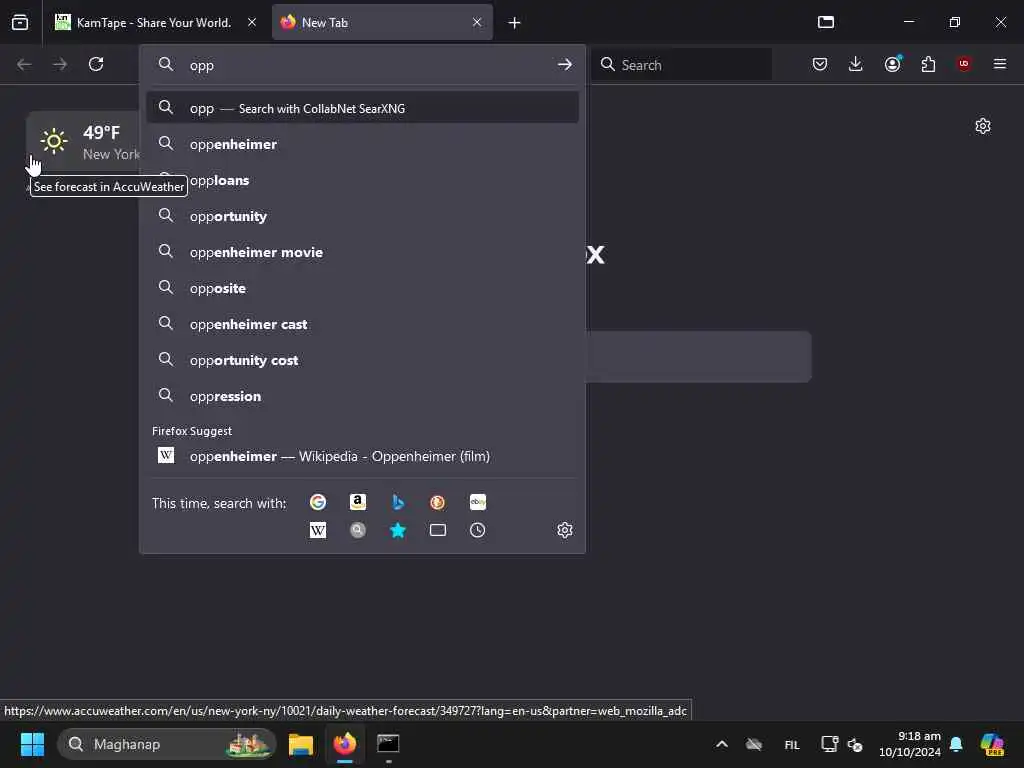The image size is (1024, 768).
Task: Click the gray magnifier search engine icon
Action: pyautogui.click(x=358, y=530)
